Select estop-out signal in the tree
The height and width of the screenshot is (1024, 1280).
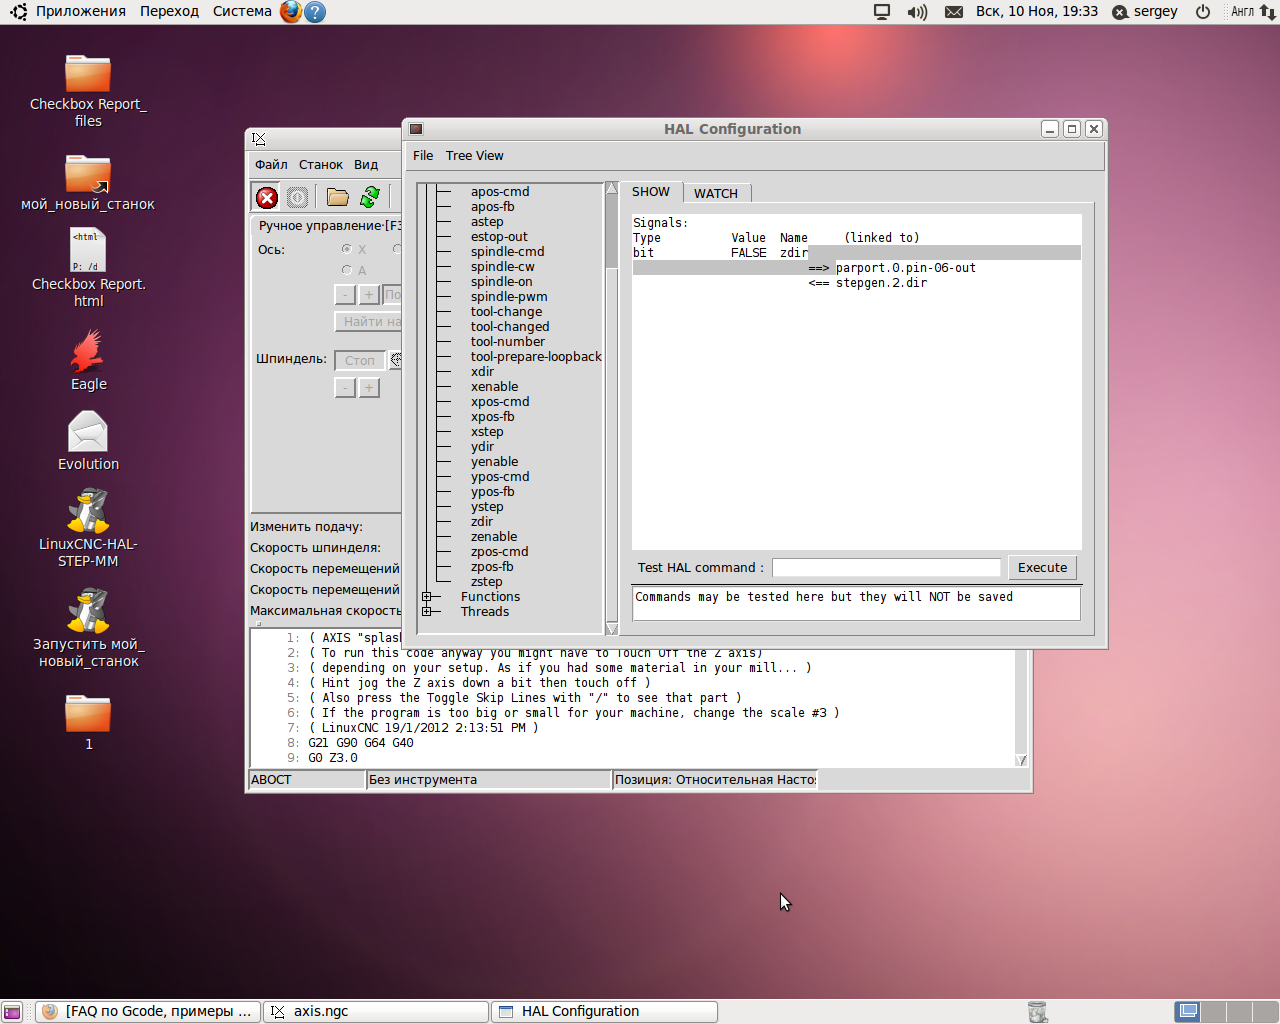coord(499,237)
